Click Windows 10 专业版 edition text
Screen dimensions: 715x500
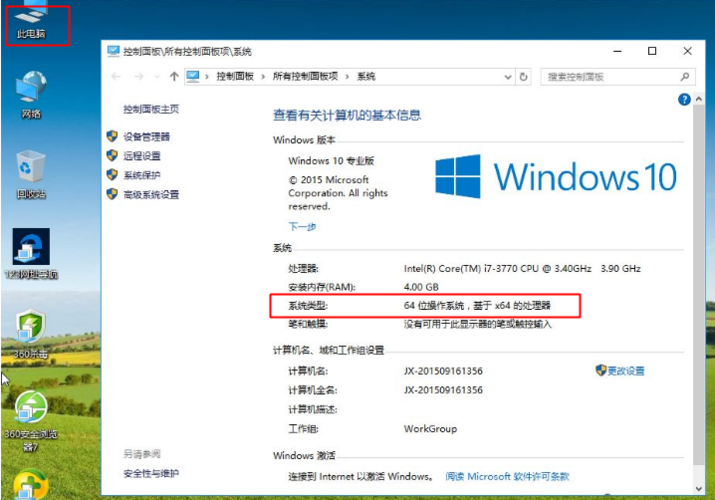click(331, 160)
